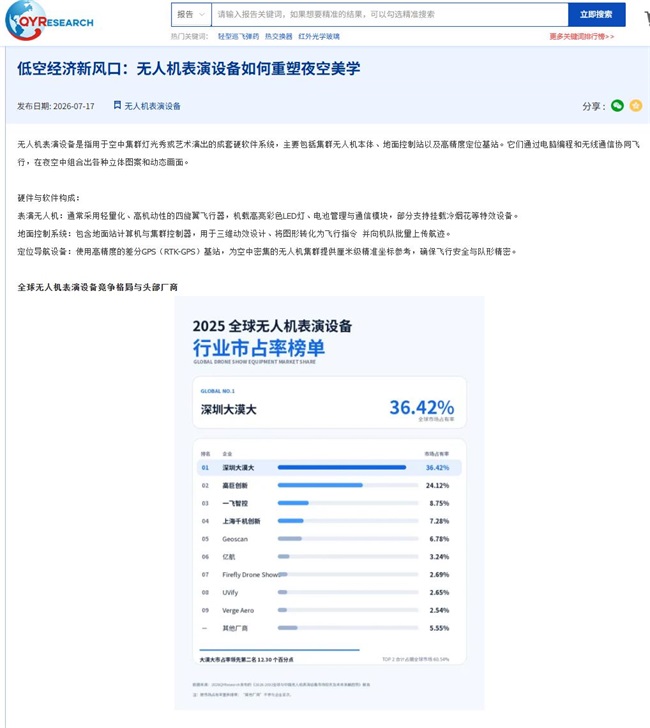Viewport: 650px width, 728px height.
Task: Share via the yellow star Qzone icon
Action: coord(636,106)
